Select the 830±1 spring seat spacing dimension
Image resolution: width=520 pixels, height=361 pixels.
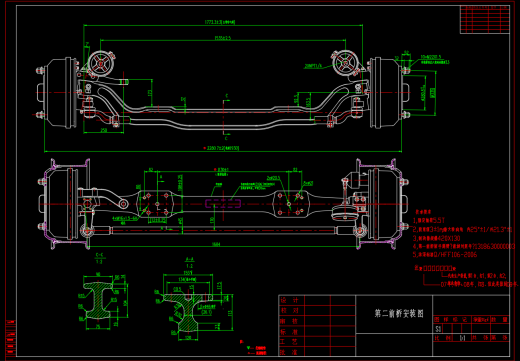[223, 170]
